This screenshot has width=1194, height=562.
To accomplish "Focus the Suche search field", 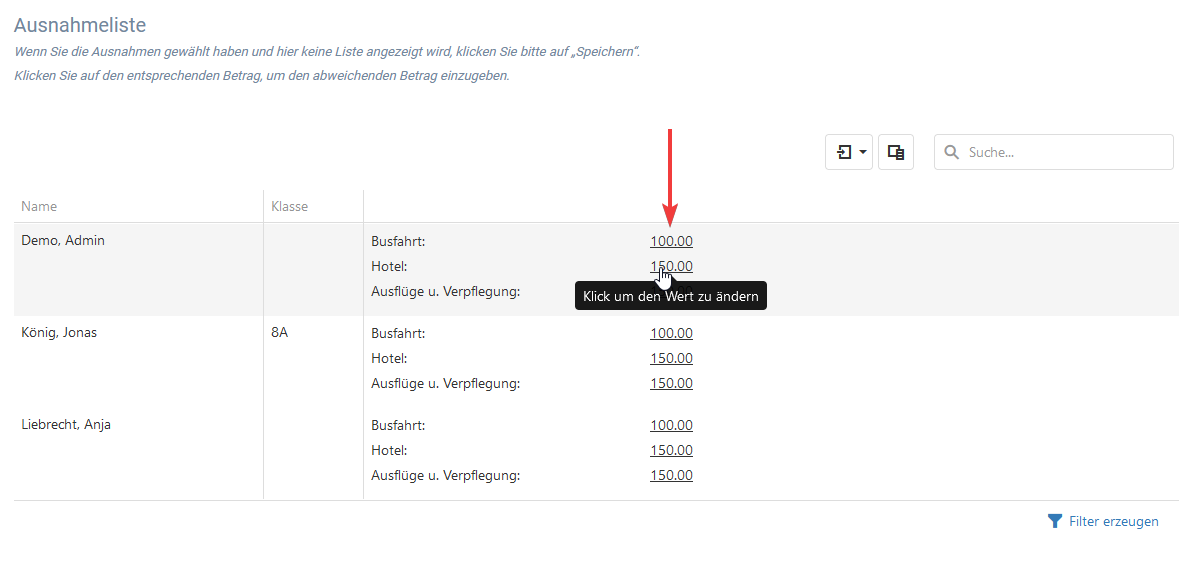I will coord(1054,152).
